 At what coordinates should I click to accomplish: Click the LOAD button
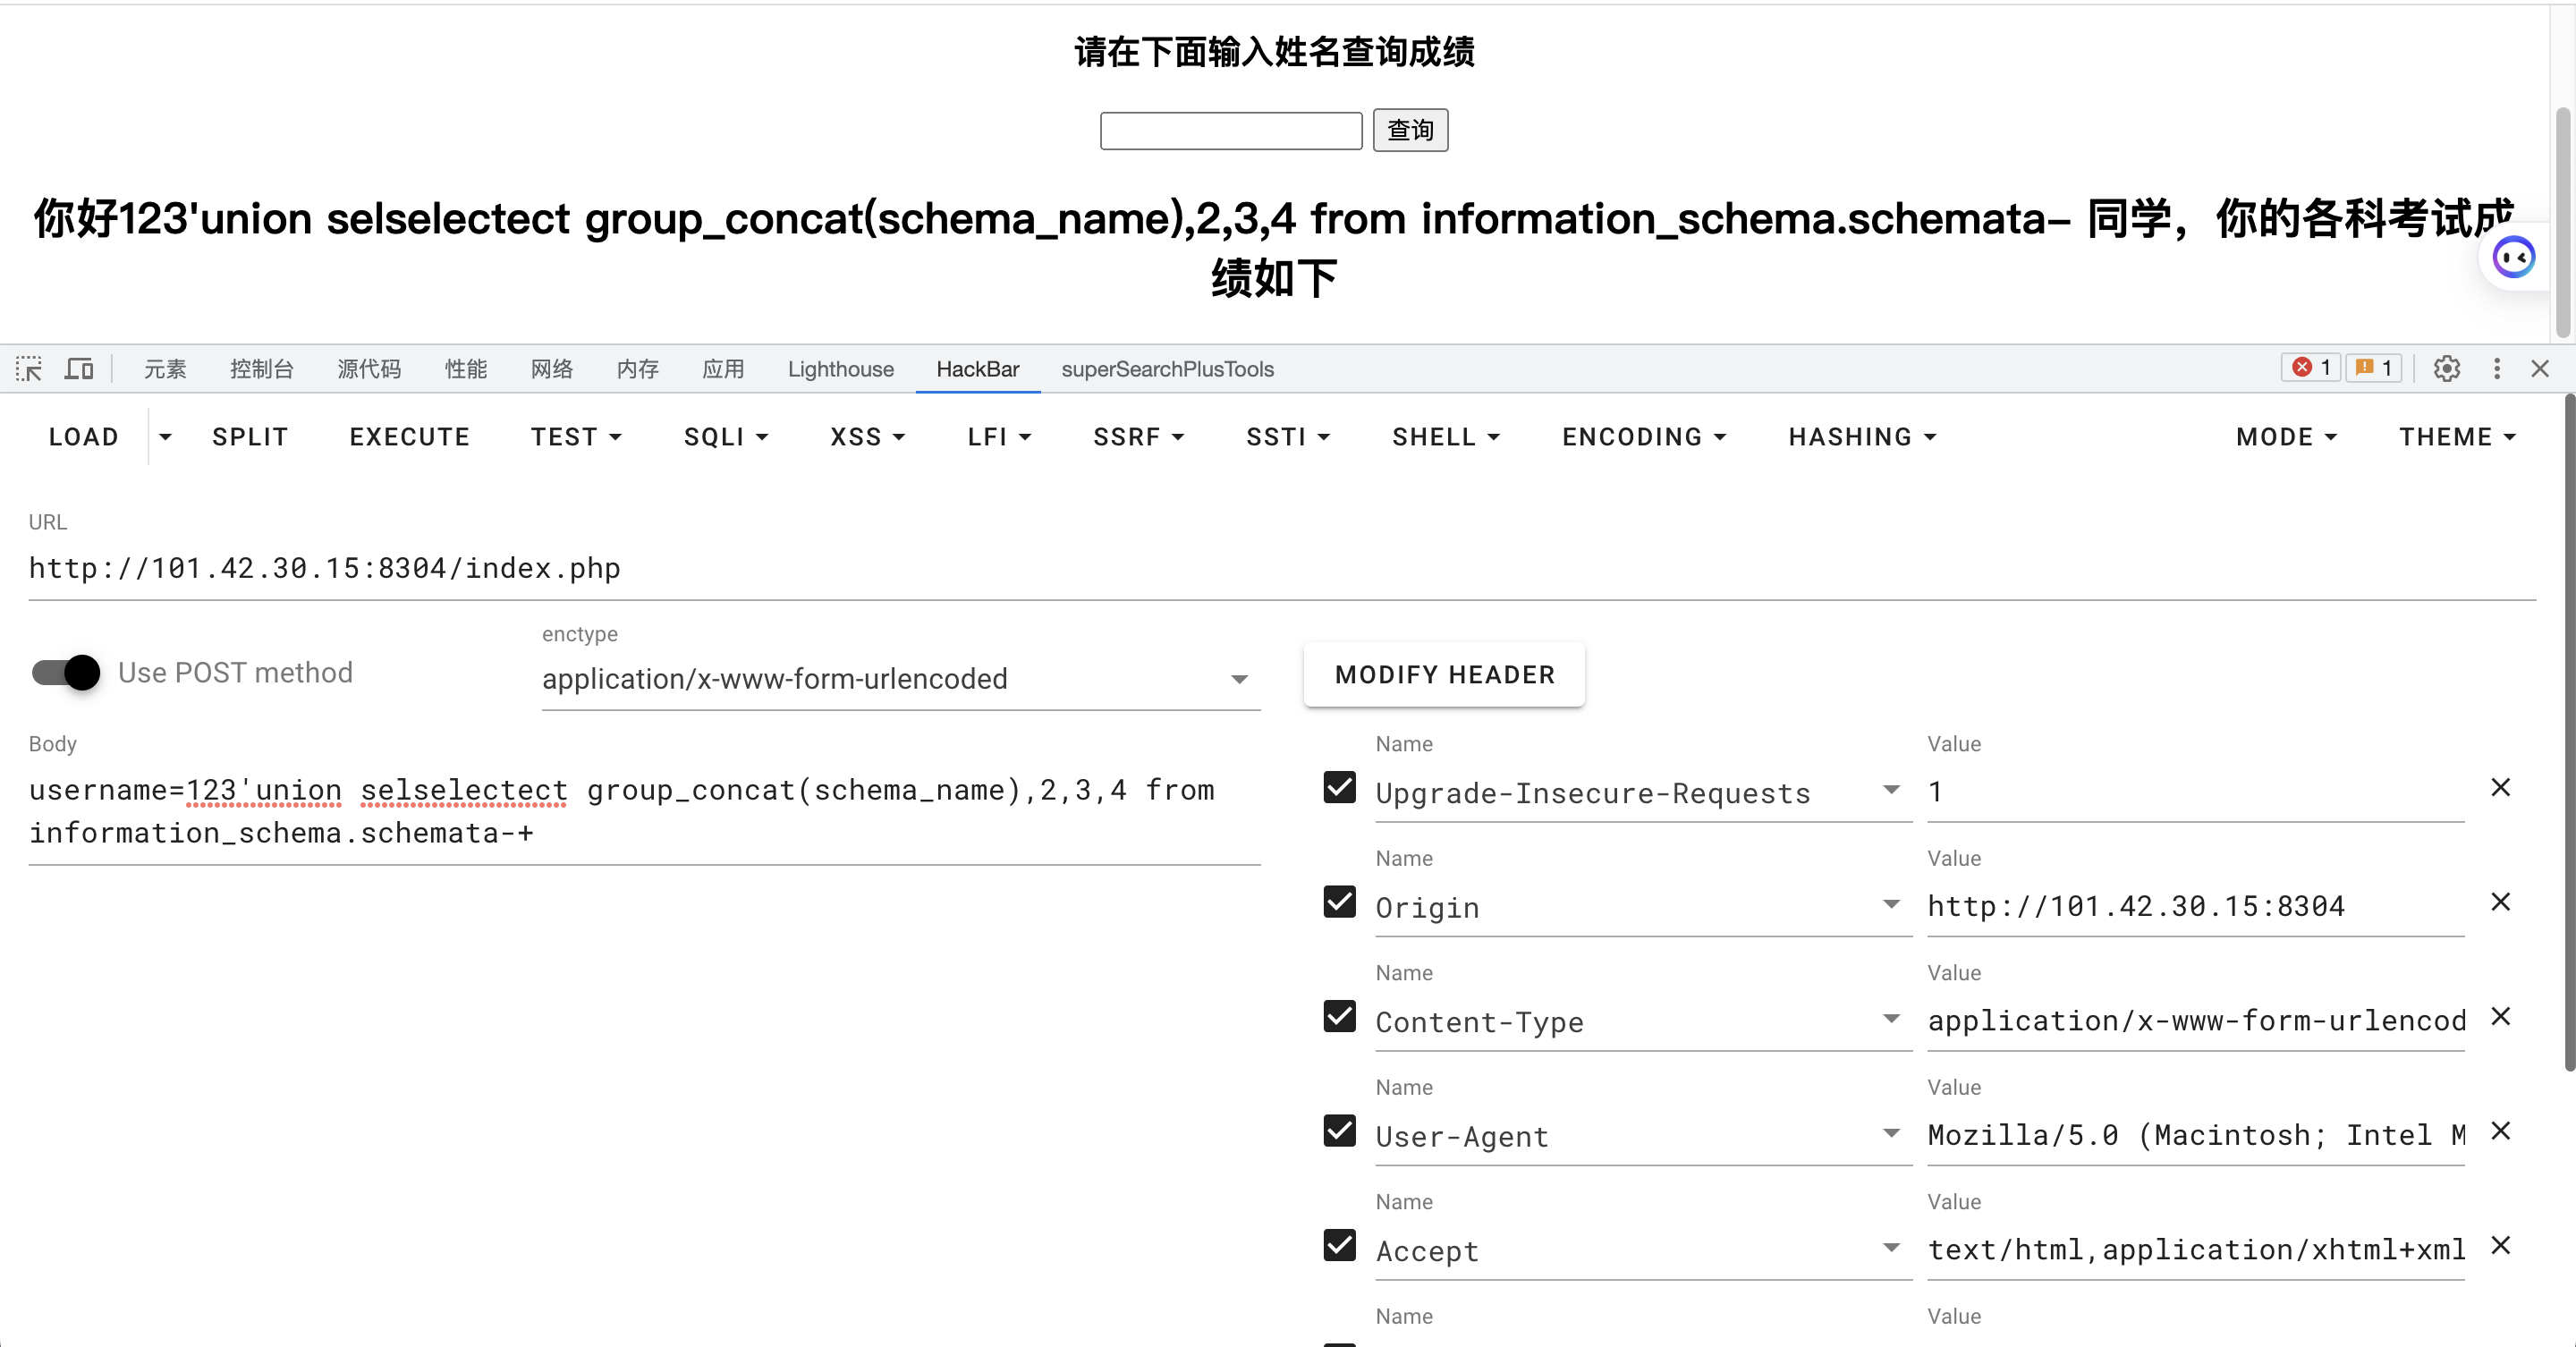pyautogui.click(x=84, y=437)
